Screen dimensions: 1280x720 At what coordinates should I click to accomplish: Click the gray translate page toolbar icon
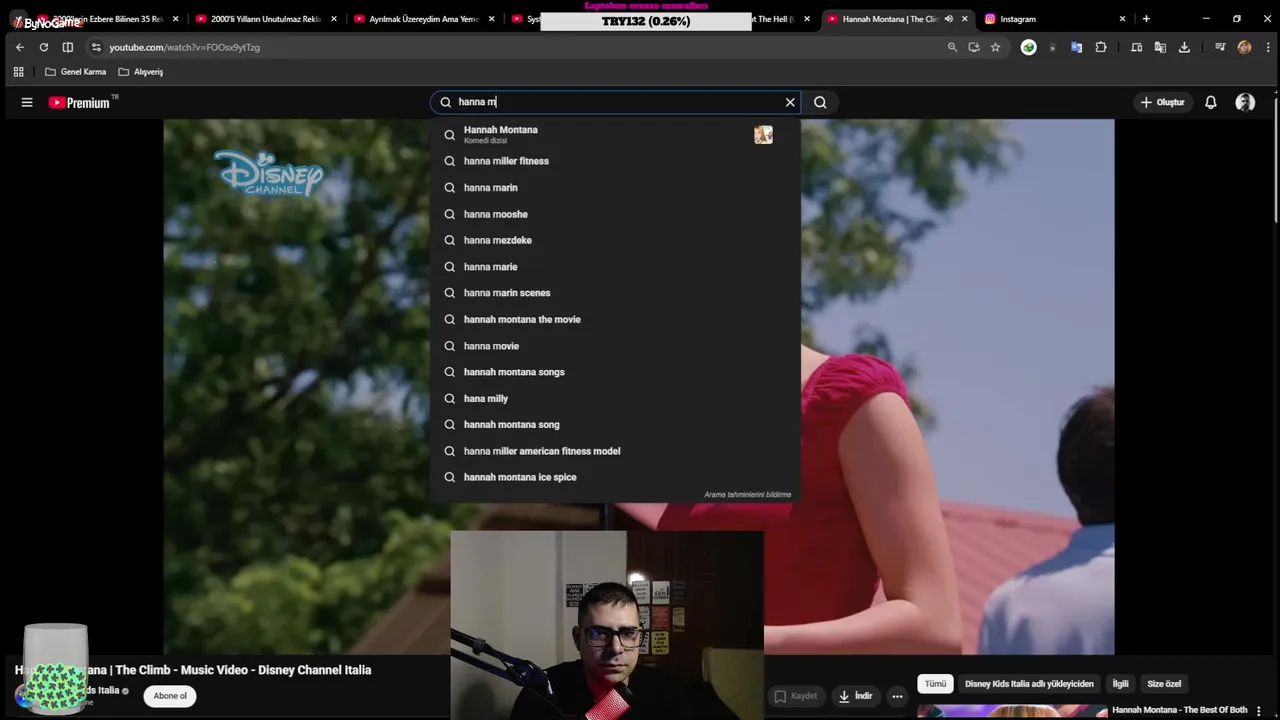point(1160,47)
